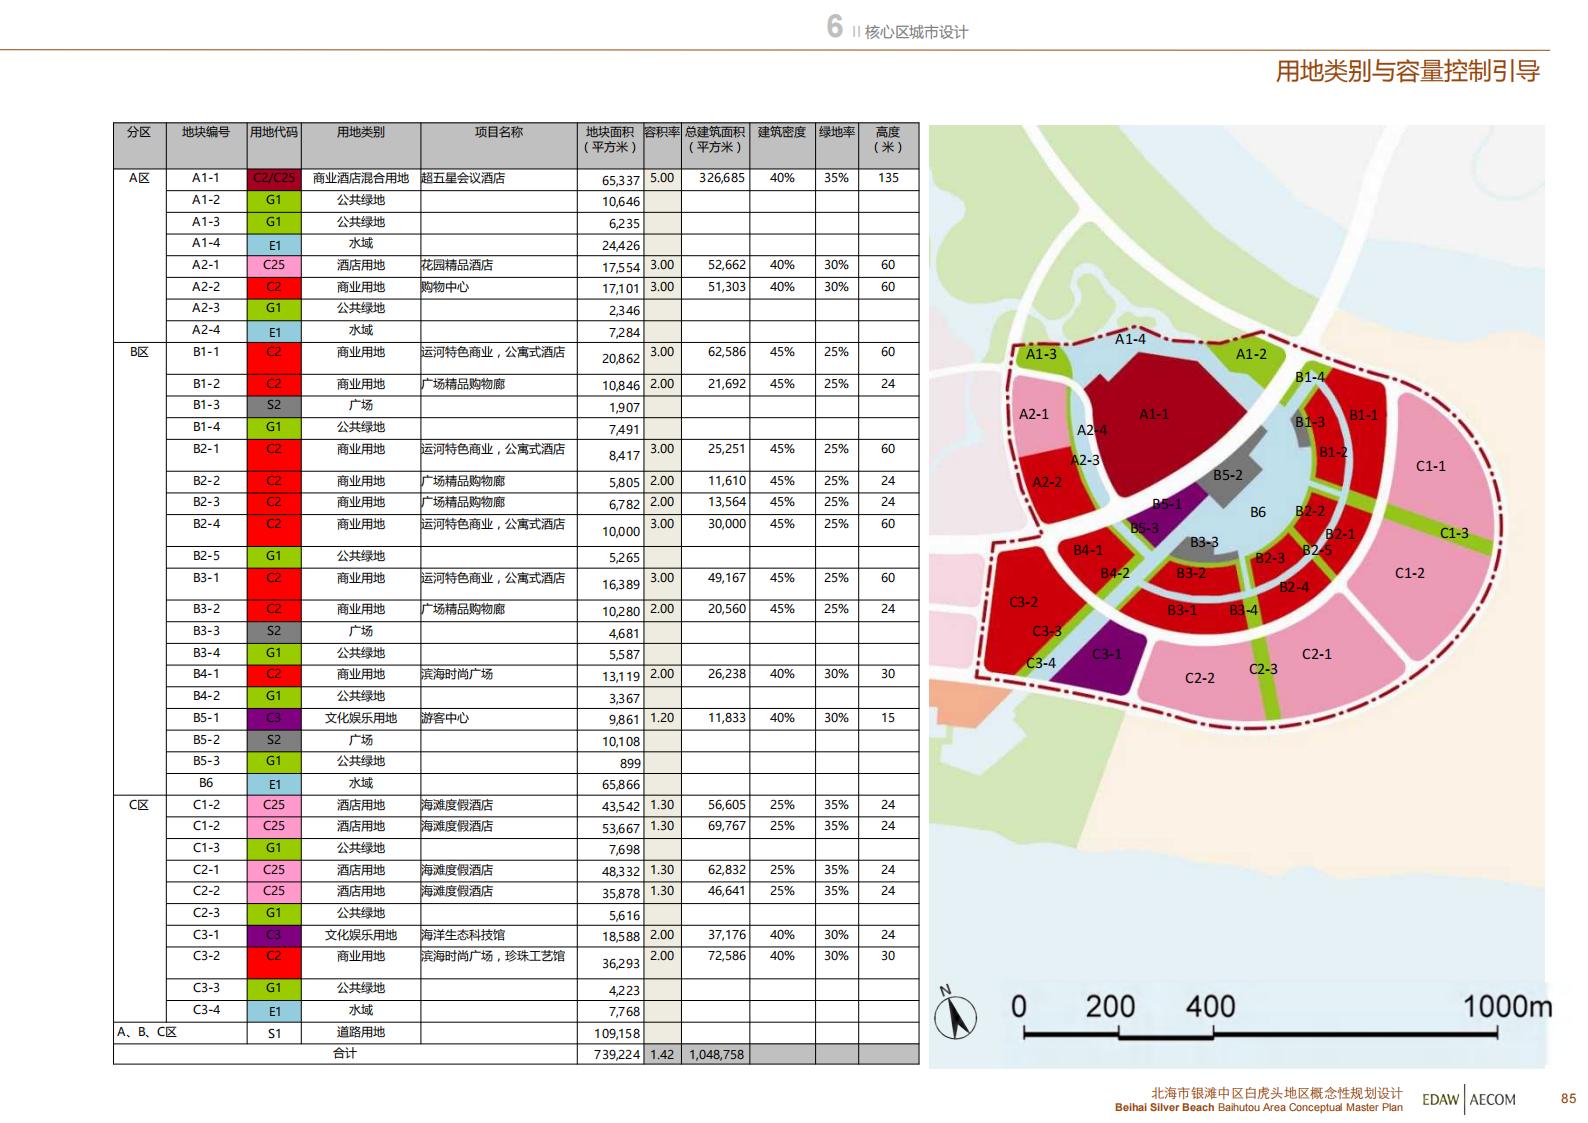
Task: Click the overall plot ratio 1.42
Action: (x=662, y=1055)
